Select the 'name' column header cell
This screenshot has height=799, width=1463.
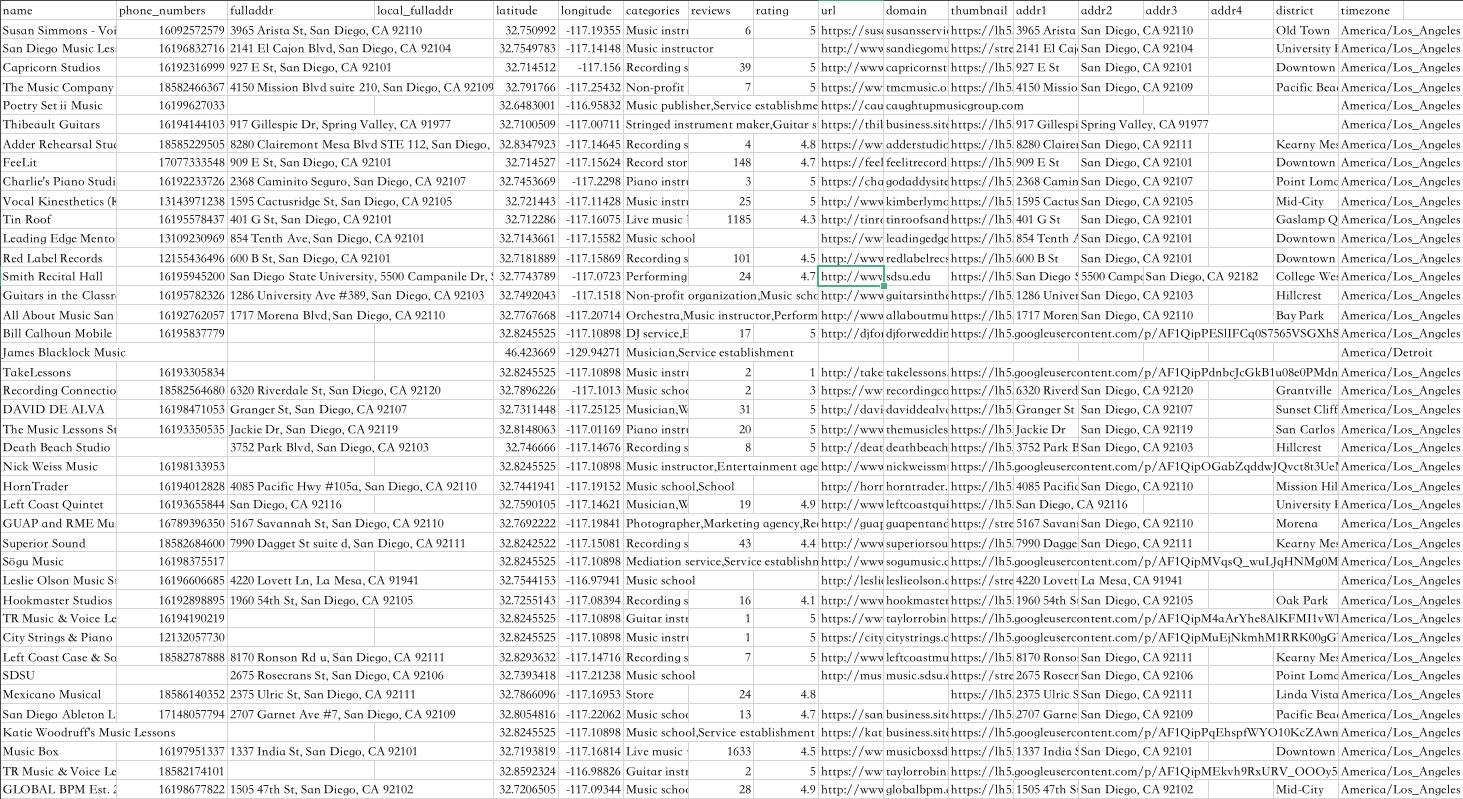pyautogui.click(x=58, y=10)
